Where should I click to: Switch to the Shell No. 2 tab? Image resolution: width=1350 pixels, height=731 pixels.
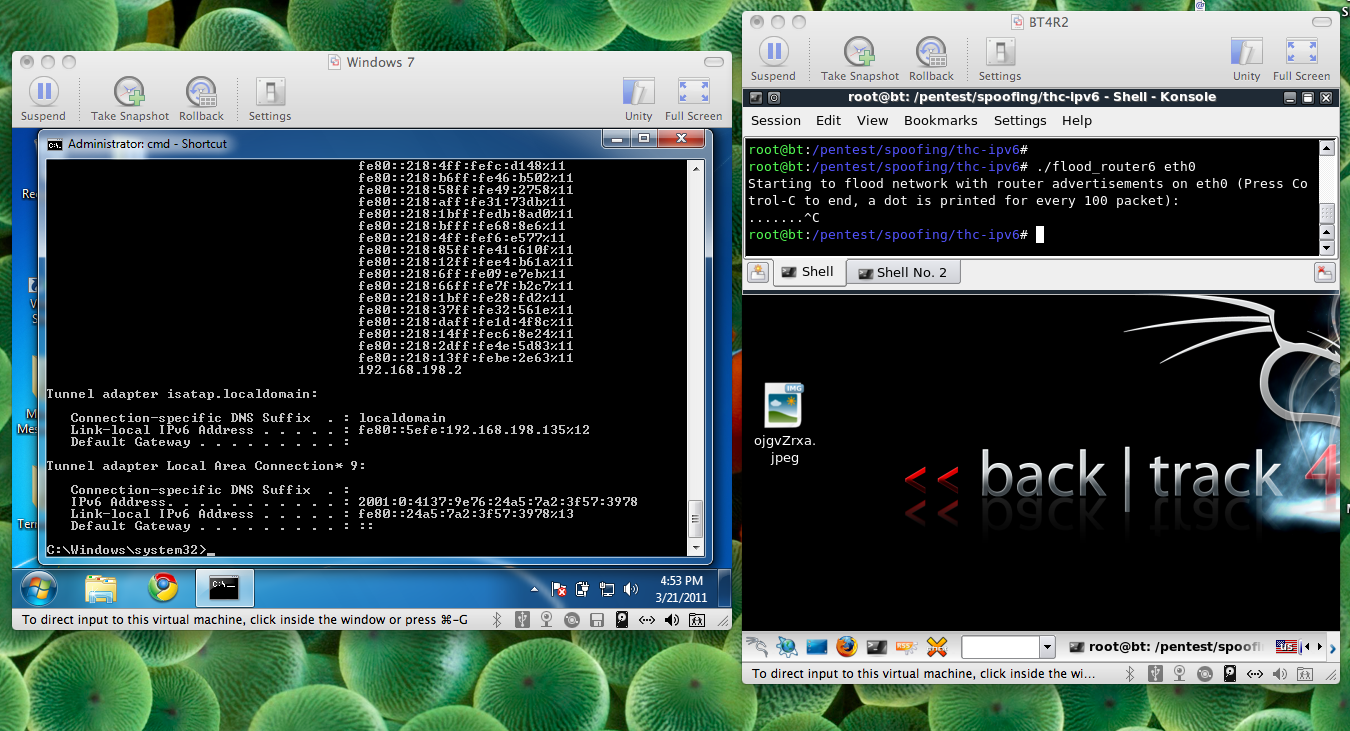coord(902,272)
